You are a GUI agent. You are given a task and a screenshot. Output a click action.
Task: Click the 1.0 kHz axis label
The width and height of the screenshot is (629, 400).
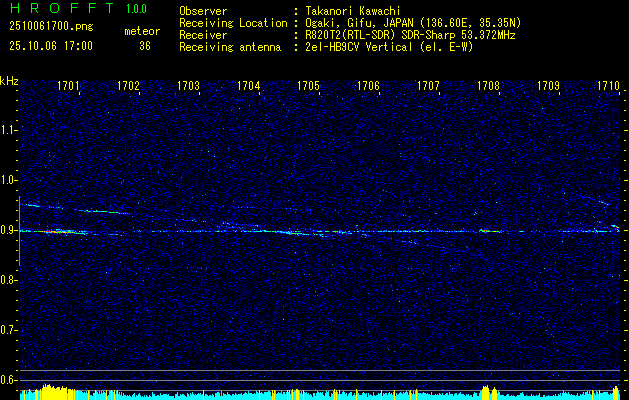click(x=9, y=180)
